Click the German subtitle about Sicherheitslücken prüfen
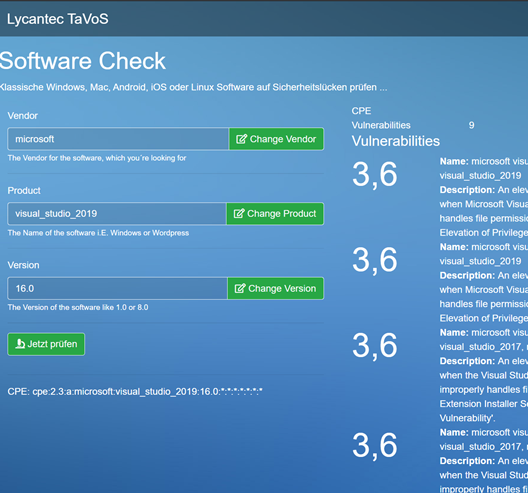 tap(194, 87)
